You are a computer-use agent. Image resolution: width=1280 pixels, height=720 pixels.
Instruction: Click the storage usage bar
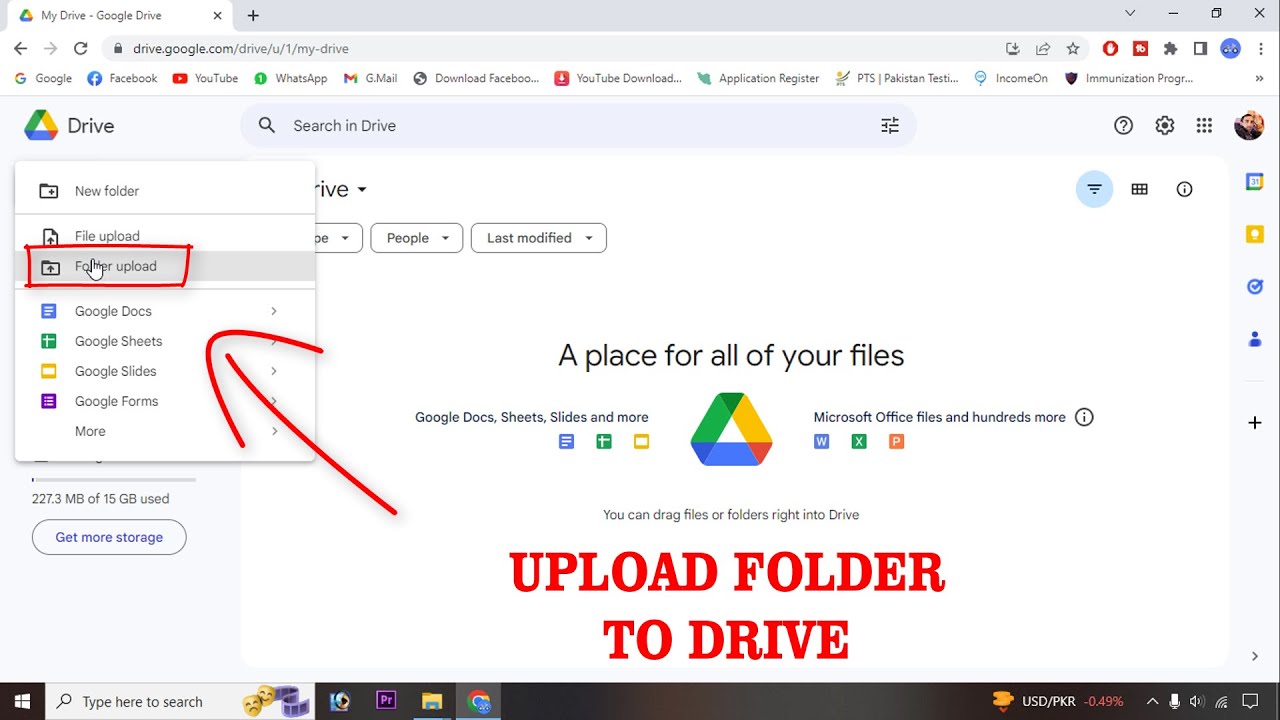point(114,480)
